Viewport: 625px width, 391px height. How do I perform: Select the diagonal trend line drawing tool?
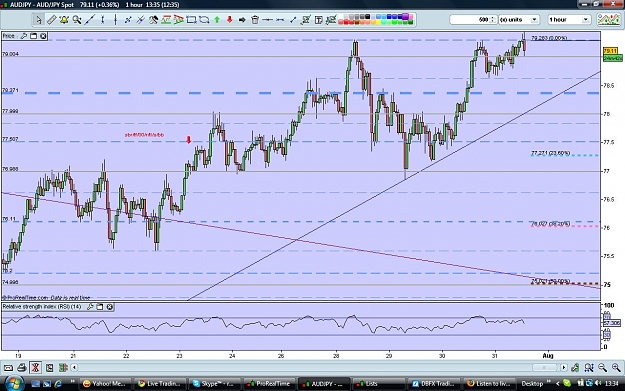coord(90,20)
